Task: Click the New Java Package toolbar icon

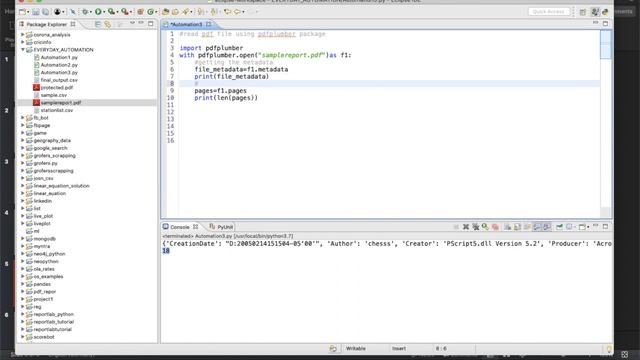Action: pyautogui.click(x=140, y=12)
